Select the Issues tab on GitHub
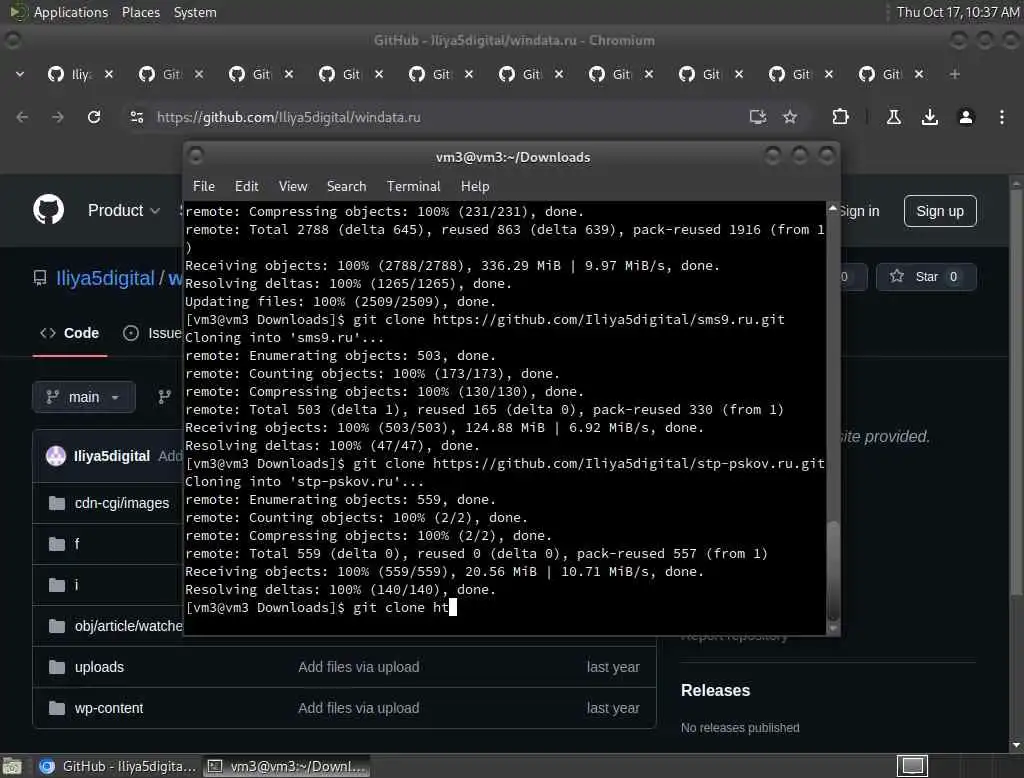The height and width of the screenshot is (778, 1024). click(152, 333)
